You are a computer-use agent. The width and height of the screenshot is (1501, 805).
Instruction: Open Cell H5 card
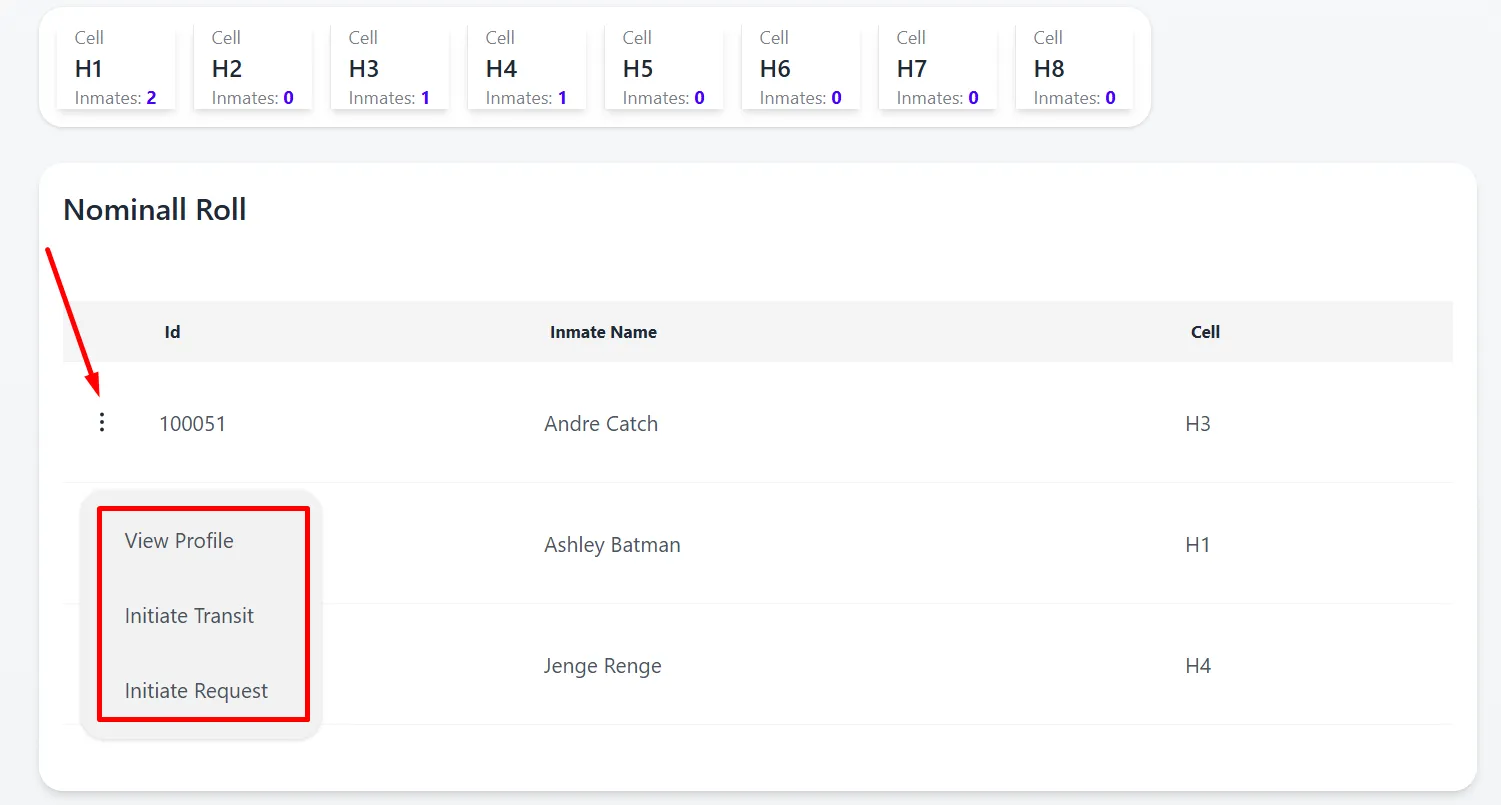point(664,68)
